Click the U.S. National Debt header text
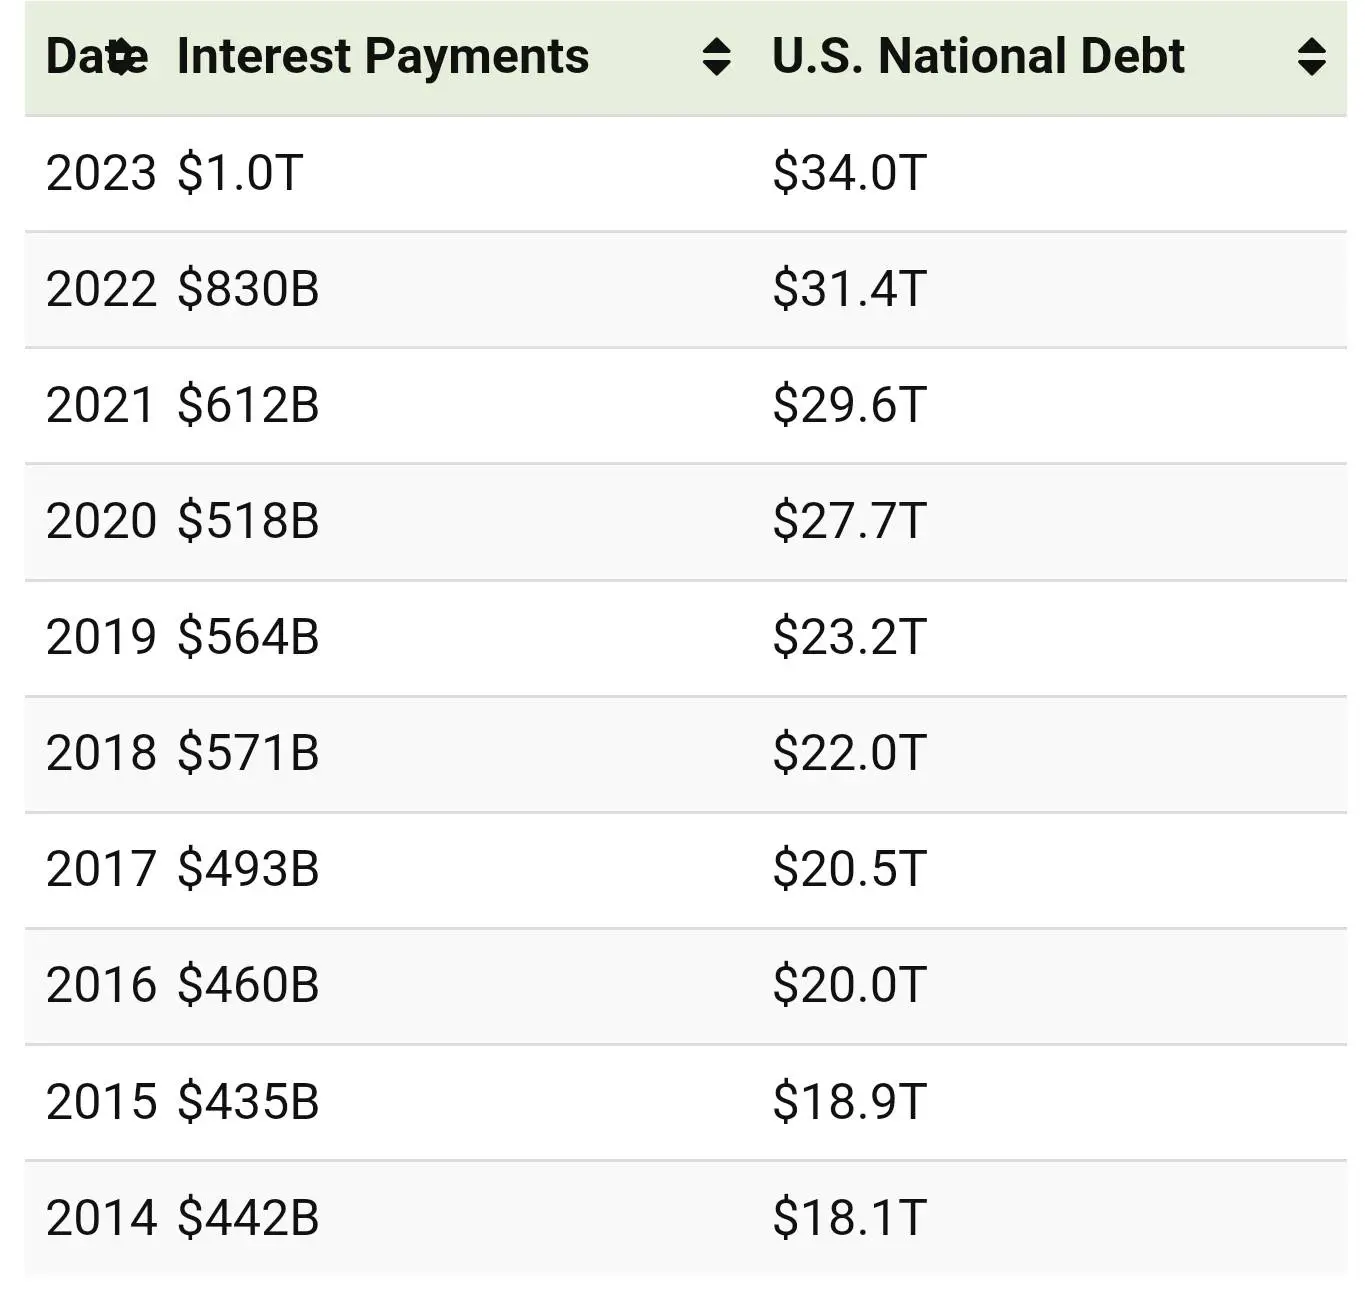The height and width of the screenshot is (1297, 1365). [x=978, y=57]
